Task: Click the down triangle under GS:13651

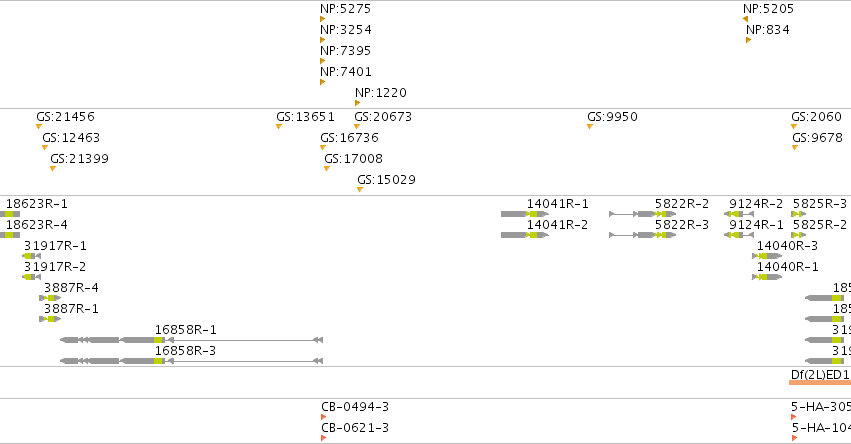Action: pyautogui.click(x=278, y=126)
